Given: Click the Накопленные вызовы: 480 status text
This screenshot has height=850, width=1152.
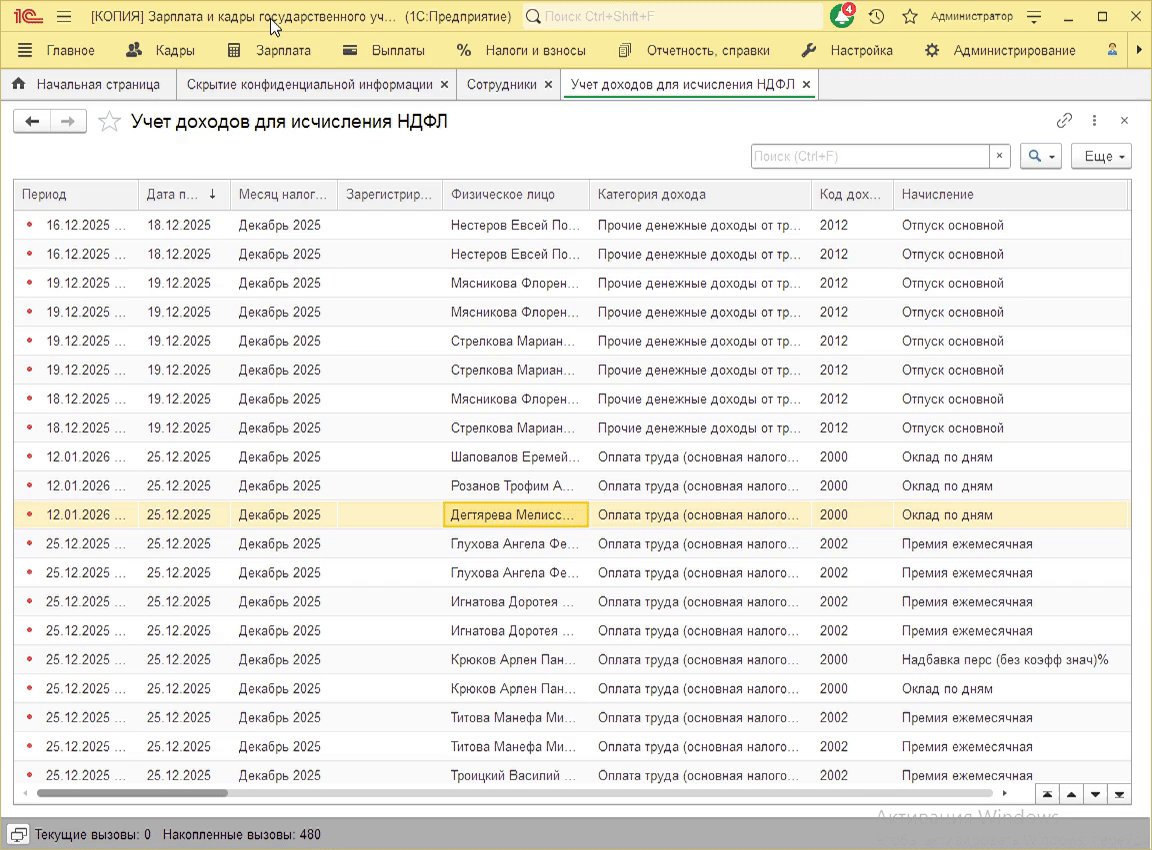Looking at the screenshot, I should pyautogui.click(x=242, y=835).
